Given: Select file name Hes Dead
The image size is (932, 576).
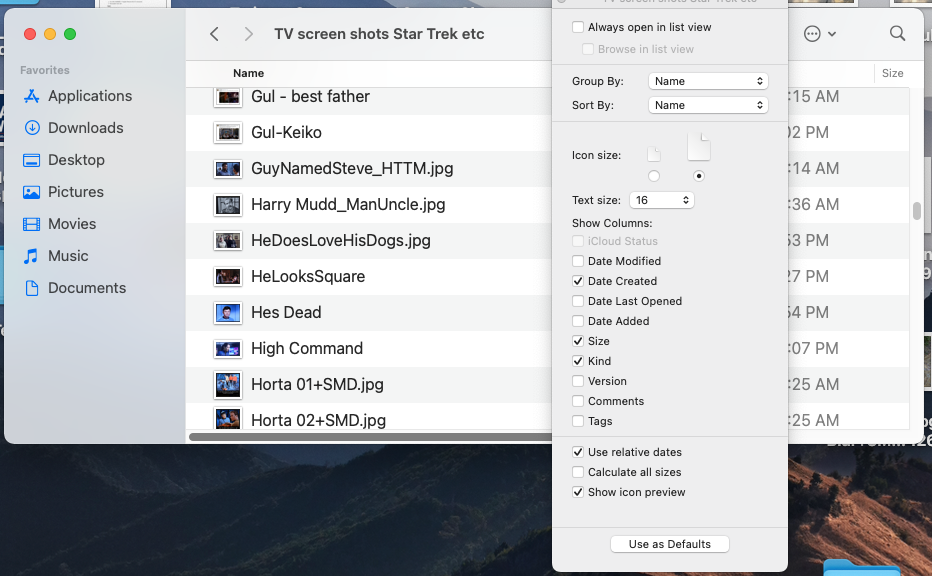Looking at the screenshot, I should (x=286, y=312).
